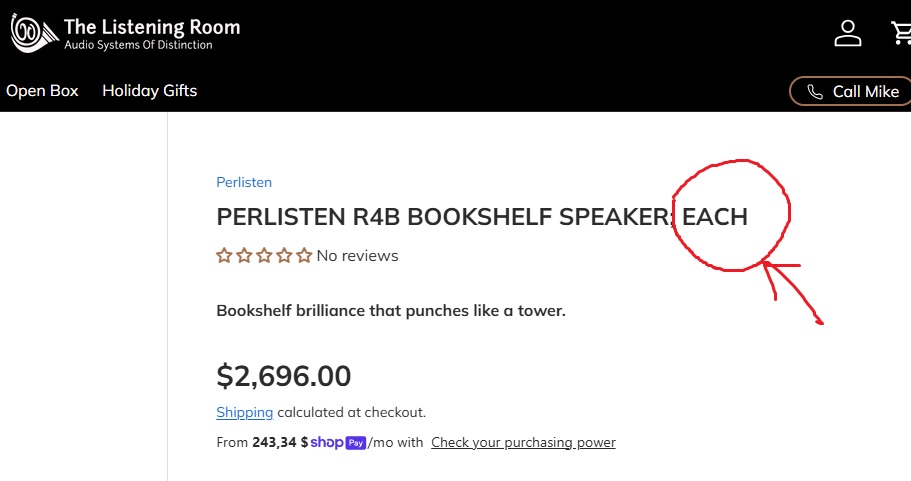Open the Open Box menu item

click(x=42, y=91)
